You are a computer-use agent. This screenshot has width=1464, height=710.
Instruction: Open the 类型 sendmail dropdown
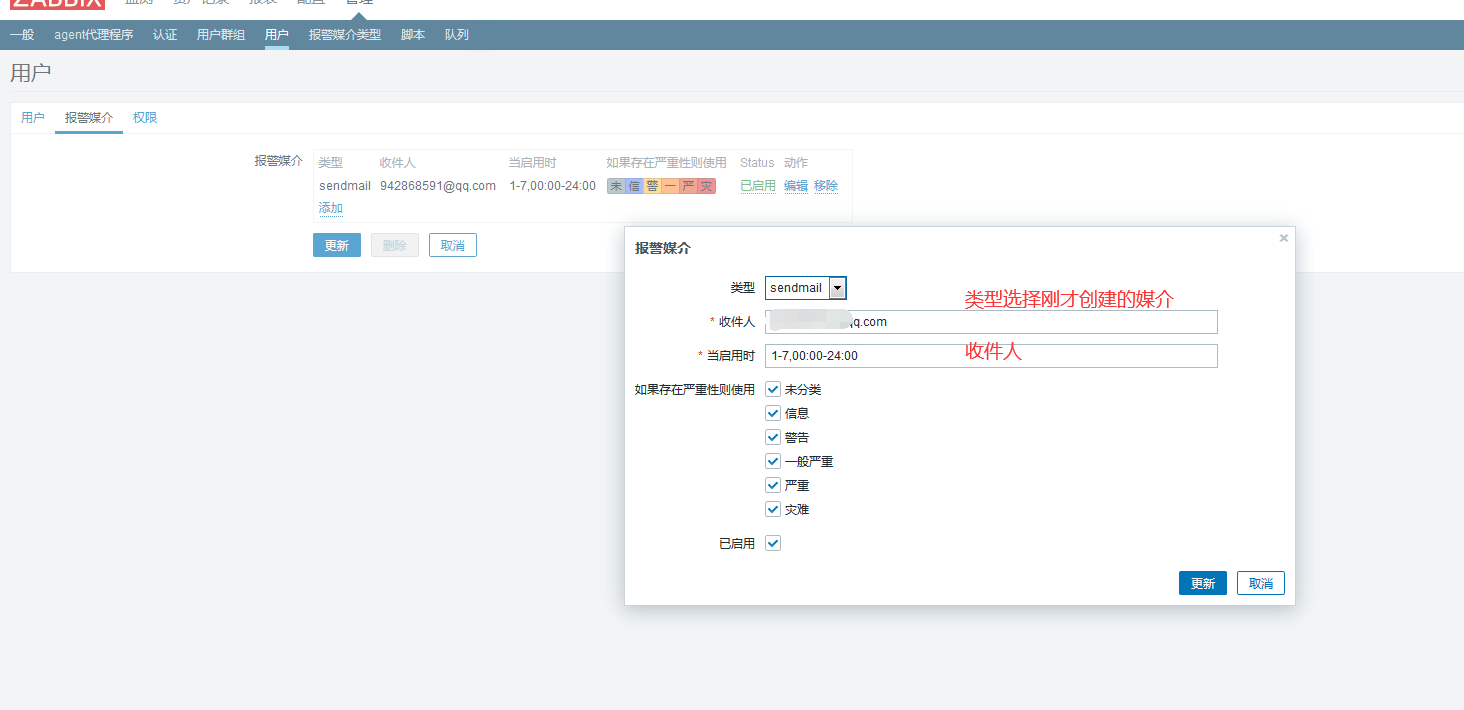click(806, 288)
